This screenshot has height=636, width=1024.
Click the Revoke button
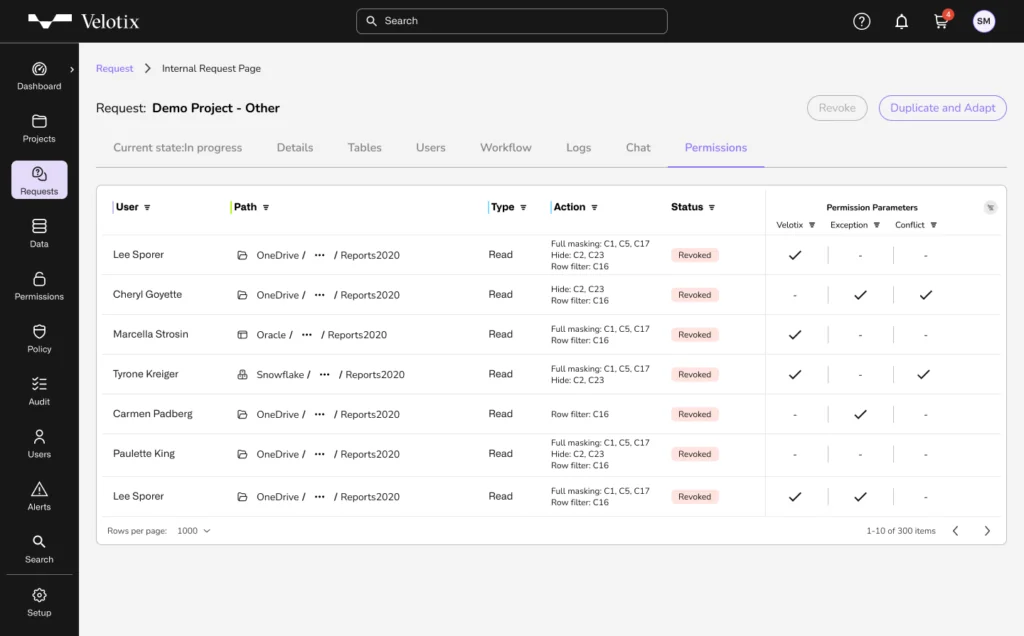[x=837, y=108]
